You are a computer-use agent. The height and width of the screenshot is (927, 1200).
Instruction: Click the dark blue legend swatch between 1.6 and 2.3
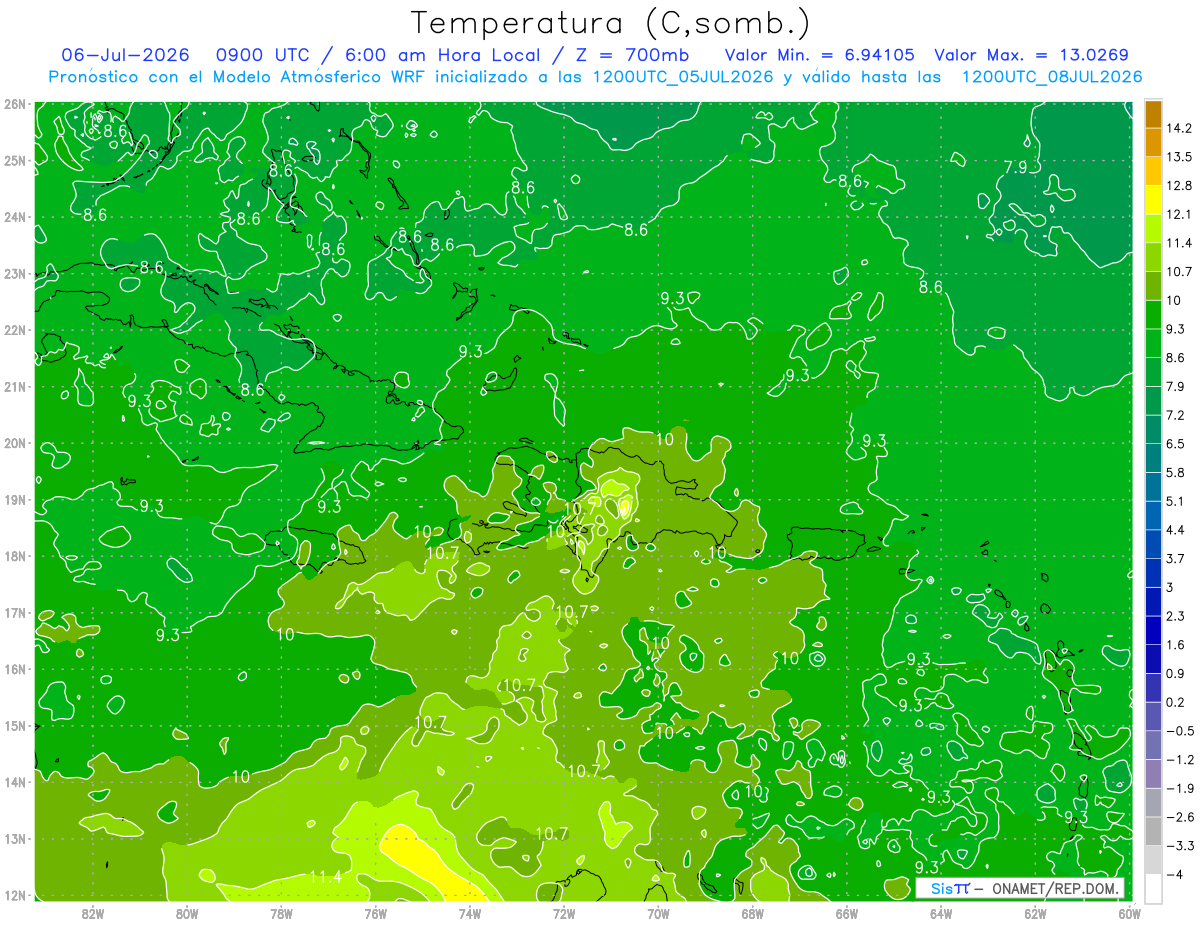tap(1153, 630)
